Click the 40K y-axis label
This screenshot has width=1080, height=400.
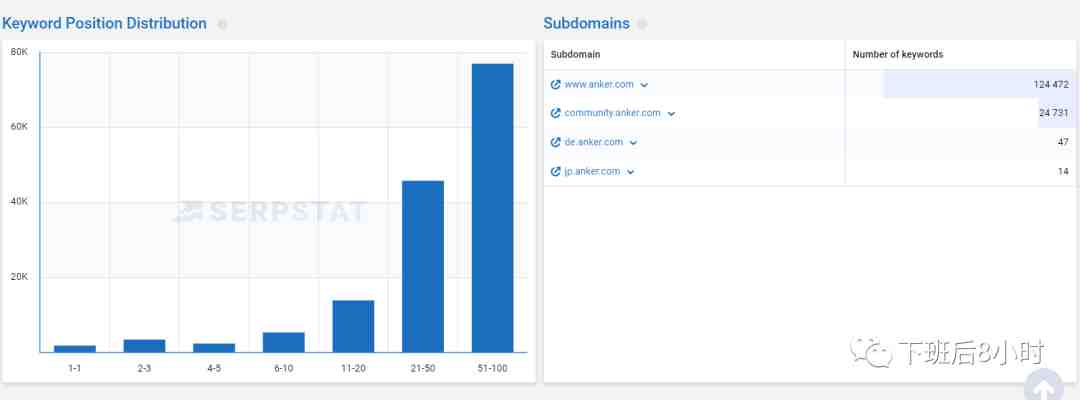coord(19,202)
